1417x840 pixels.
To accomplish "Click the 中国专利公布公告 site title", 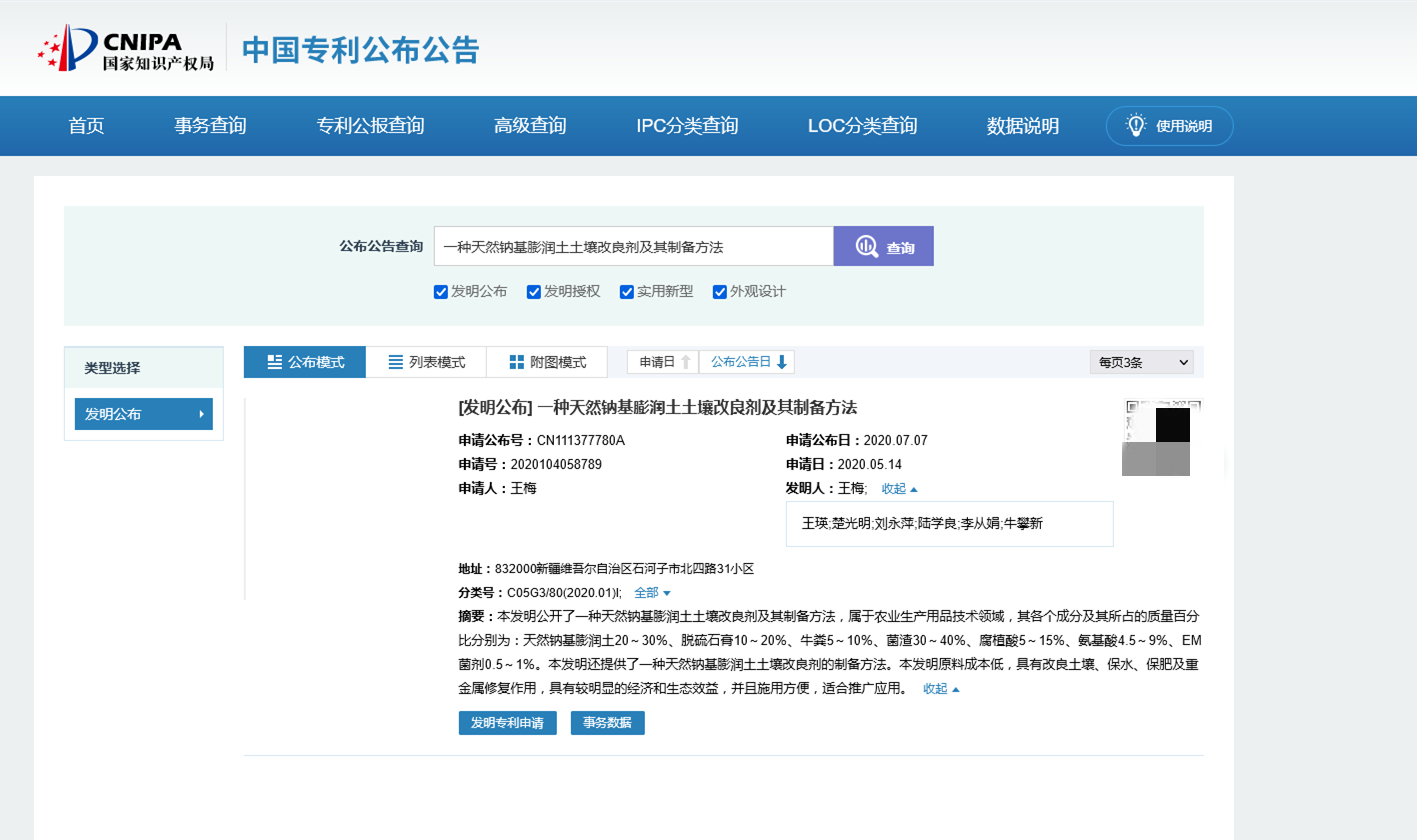I will click(x=361, y=49).
